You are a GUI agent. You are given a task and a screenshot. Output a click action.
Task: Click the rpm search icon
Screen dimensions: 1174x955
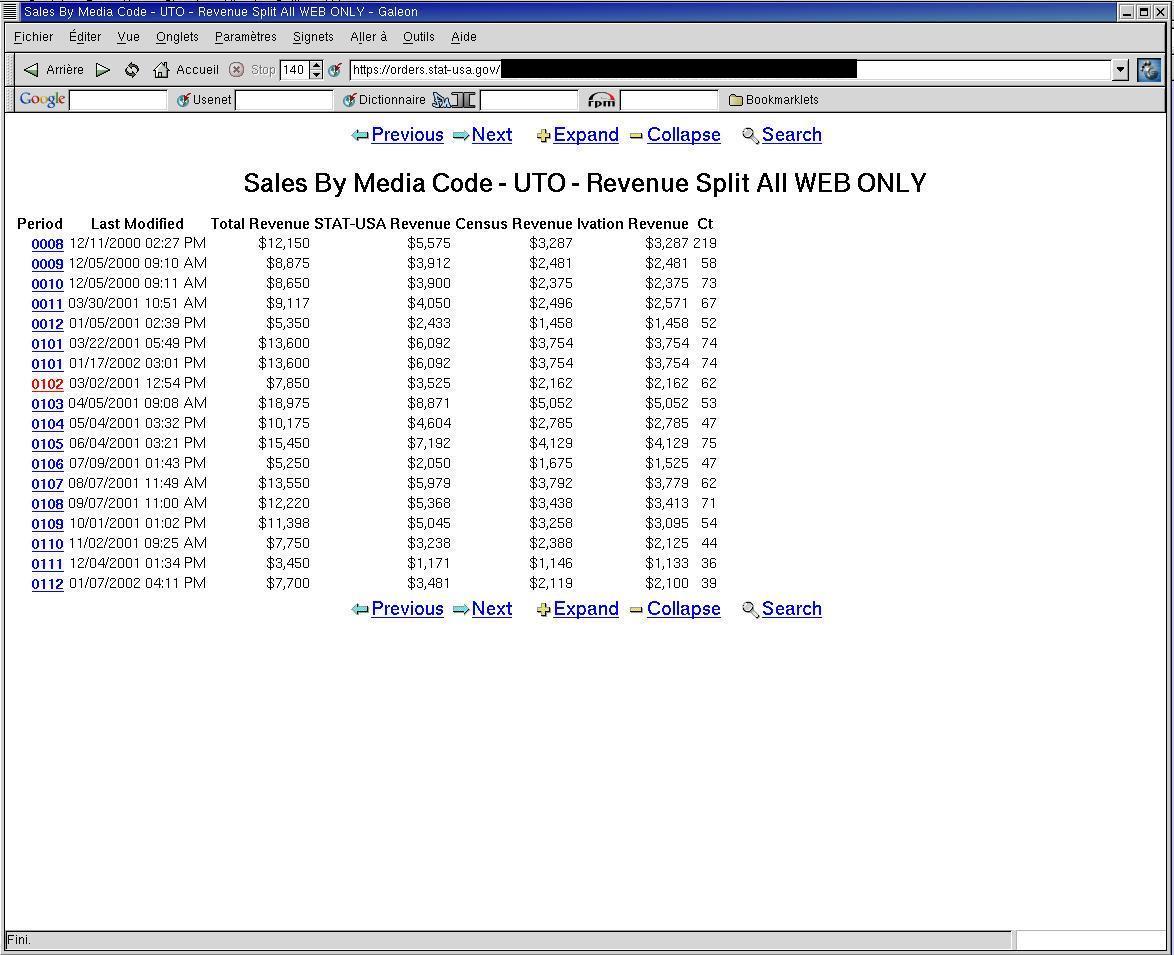[601, 100]
